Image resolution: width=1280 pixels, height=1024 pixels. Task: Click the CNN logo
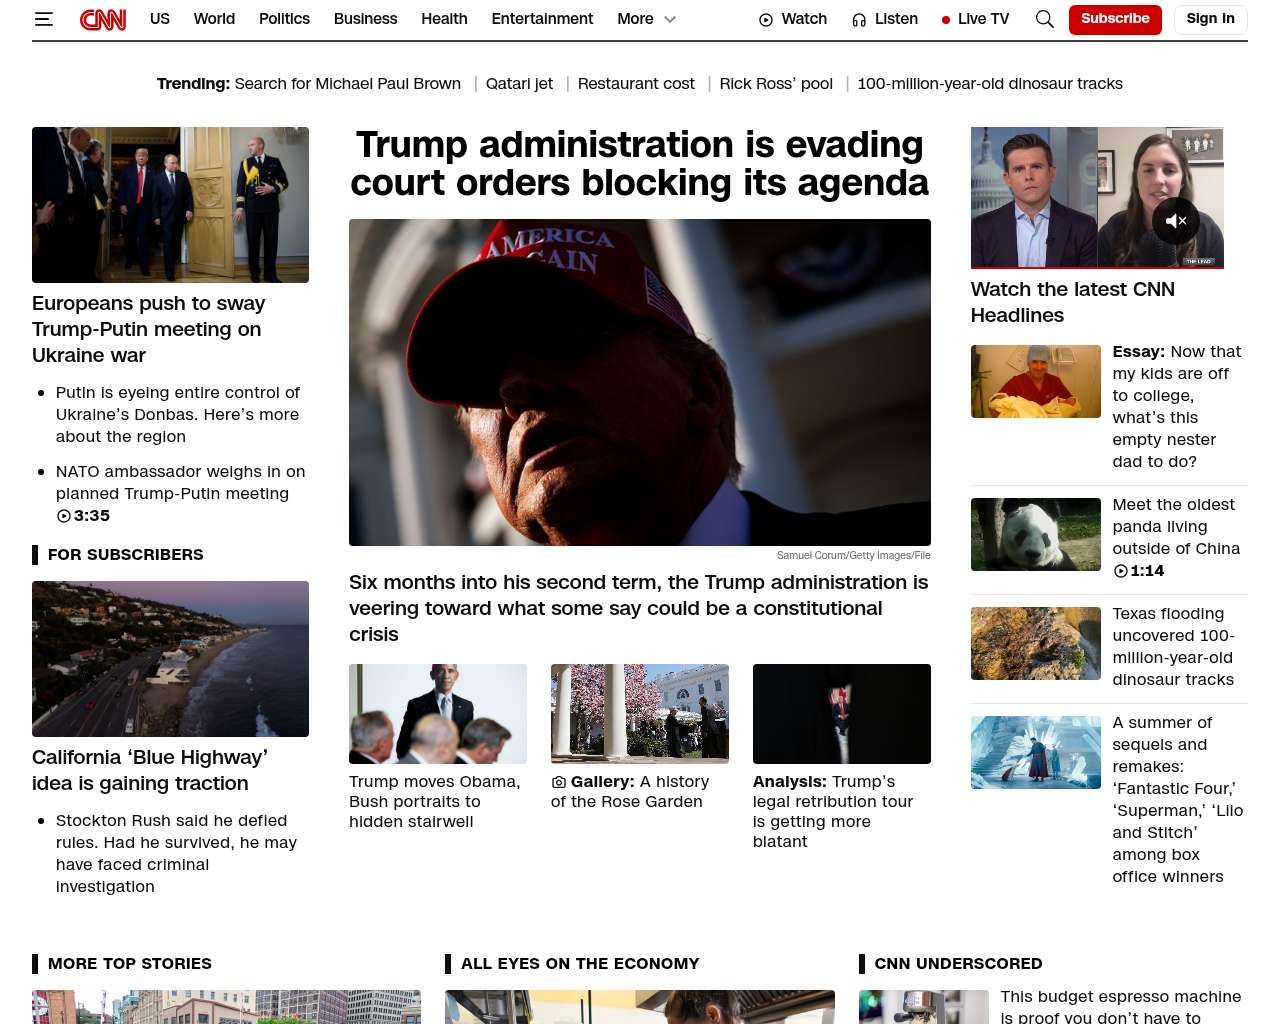[x=103, y=19]
